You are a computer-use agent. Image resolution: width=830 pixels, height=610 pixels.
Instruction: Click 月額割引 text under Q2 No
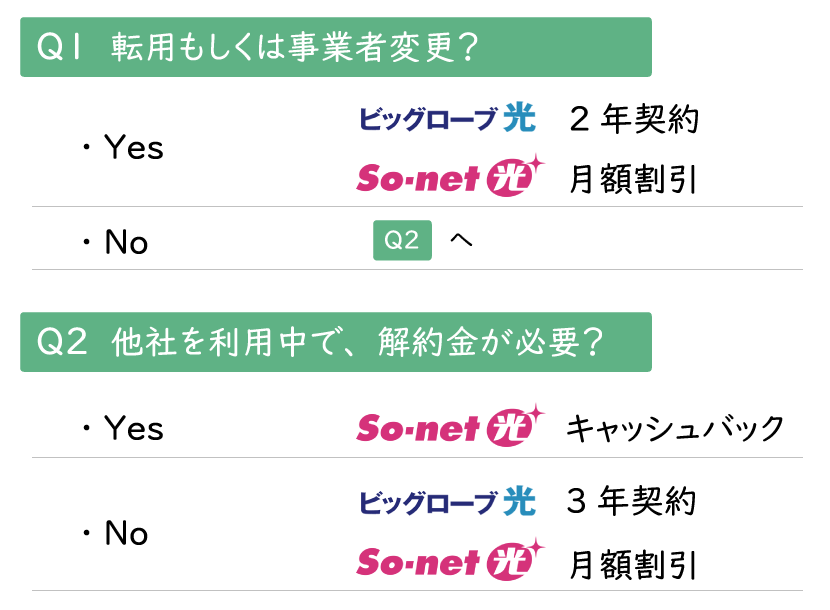(x=633, y=564)
